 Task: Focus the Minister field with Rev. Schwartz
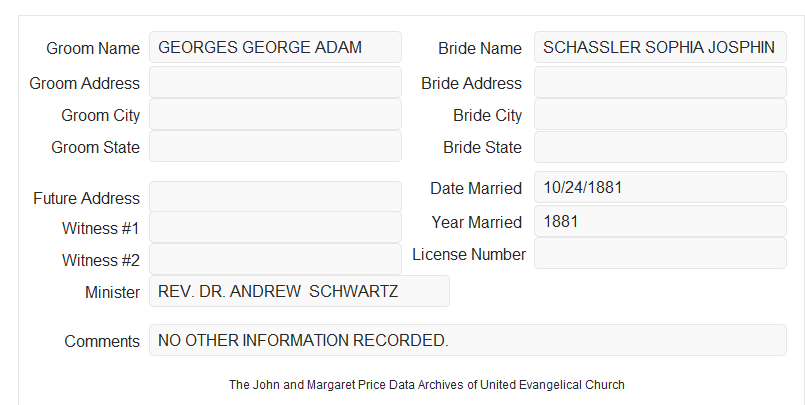coord(299,291)
